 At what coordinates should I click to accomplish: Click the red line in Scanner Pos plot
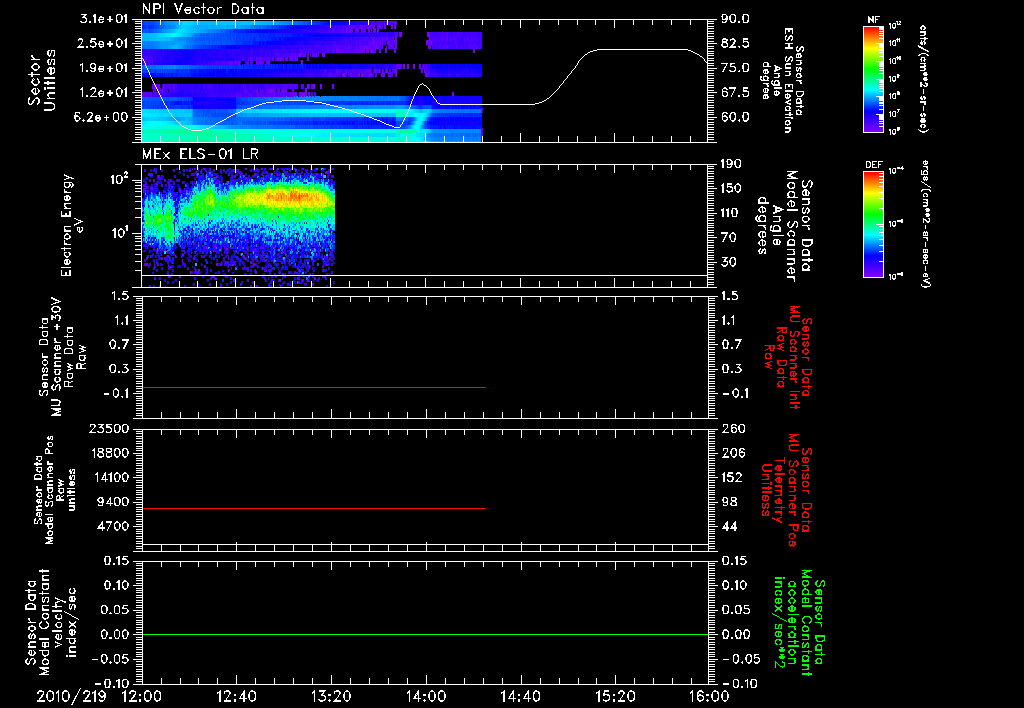click(x=313, y=508)
